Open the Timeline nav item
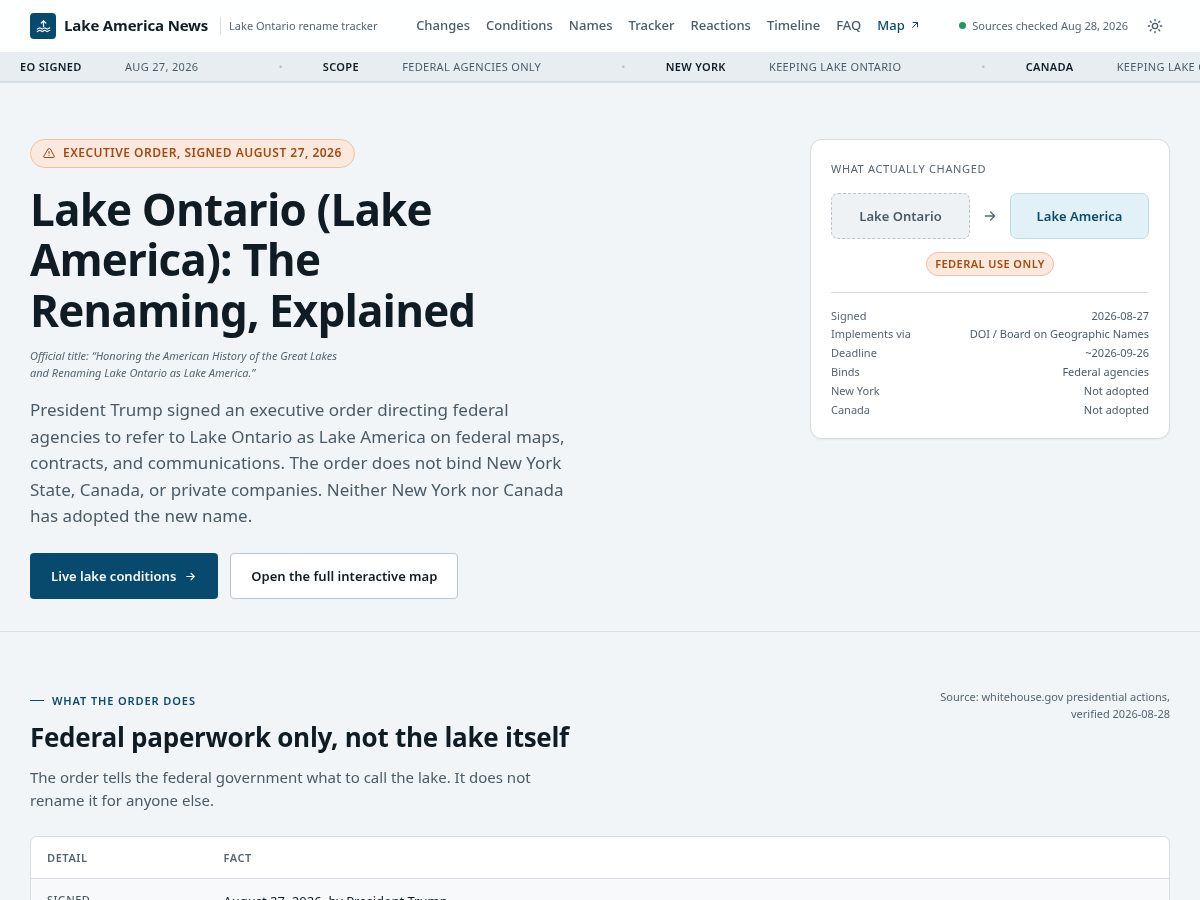Screen dimensions: 1200x900 coord(793,25)
